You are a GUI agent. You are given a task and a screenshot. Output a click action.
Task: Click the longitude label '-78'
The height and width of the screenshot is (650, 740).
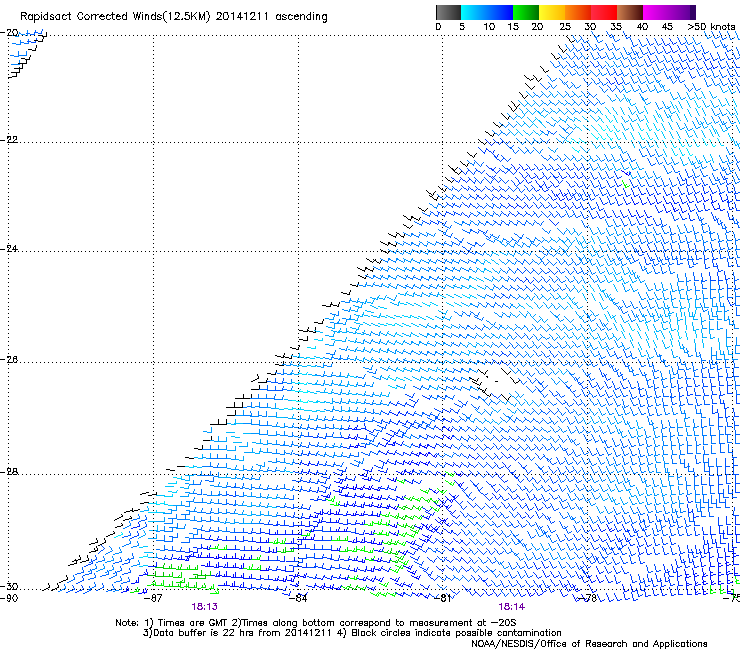[588, 599]
